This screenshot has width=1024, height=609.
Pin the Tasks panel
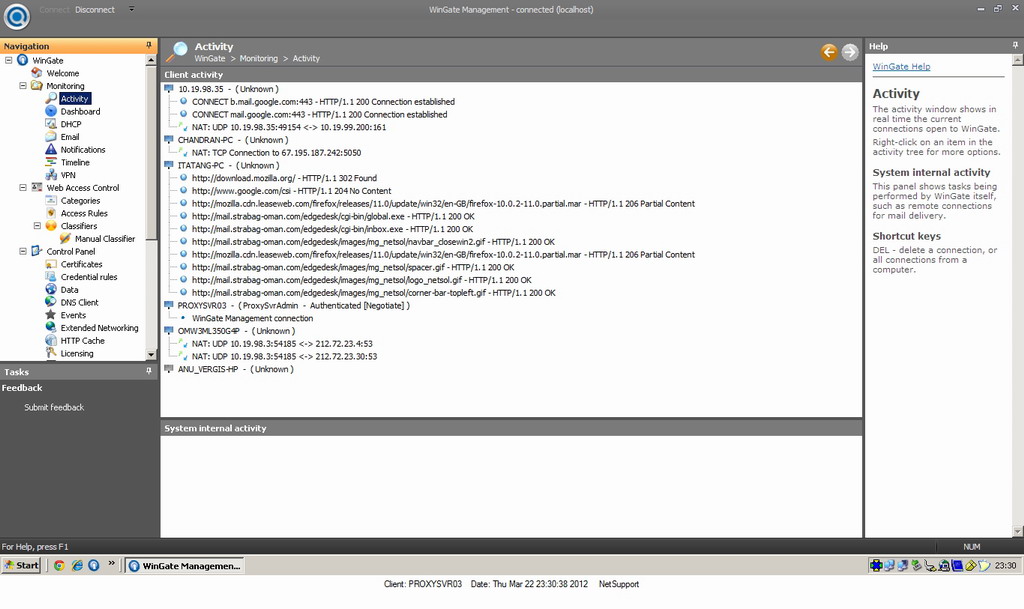tap(149, 371)
